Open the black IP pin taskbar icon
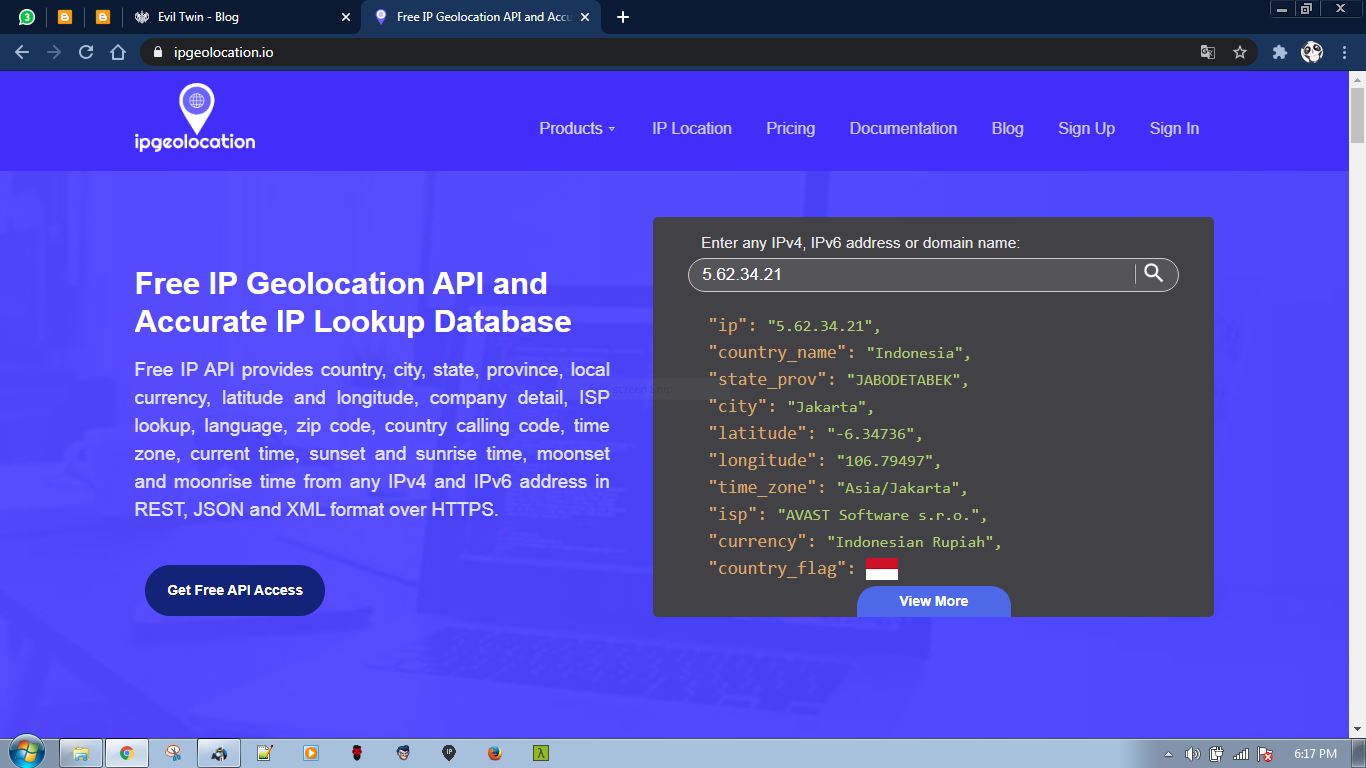1366x768 pixels. [x=449, y=753]
